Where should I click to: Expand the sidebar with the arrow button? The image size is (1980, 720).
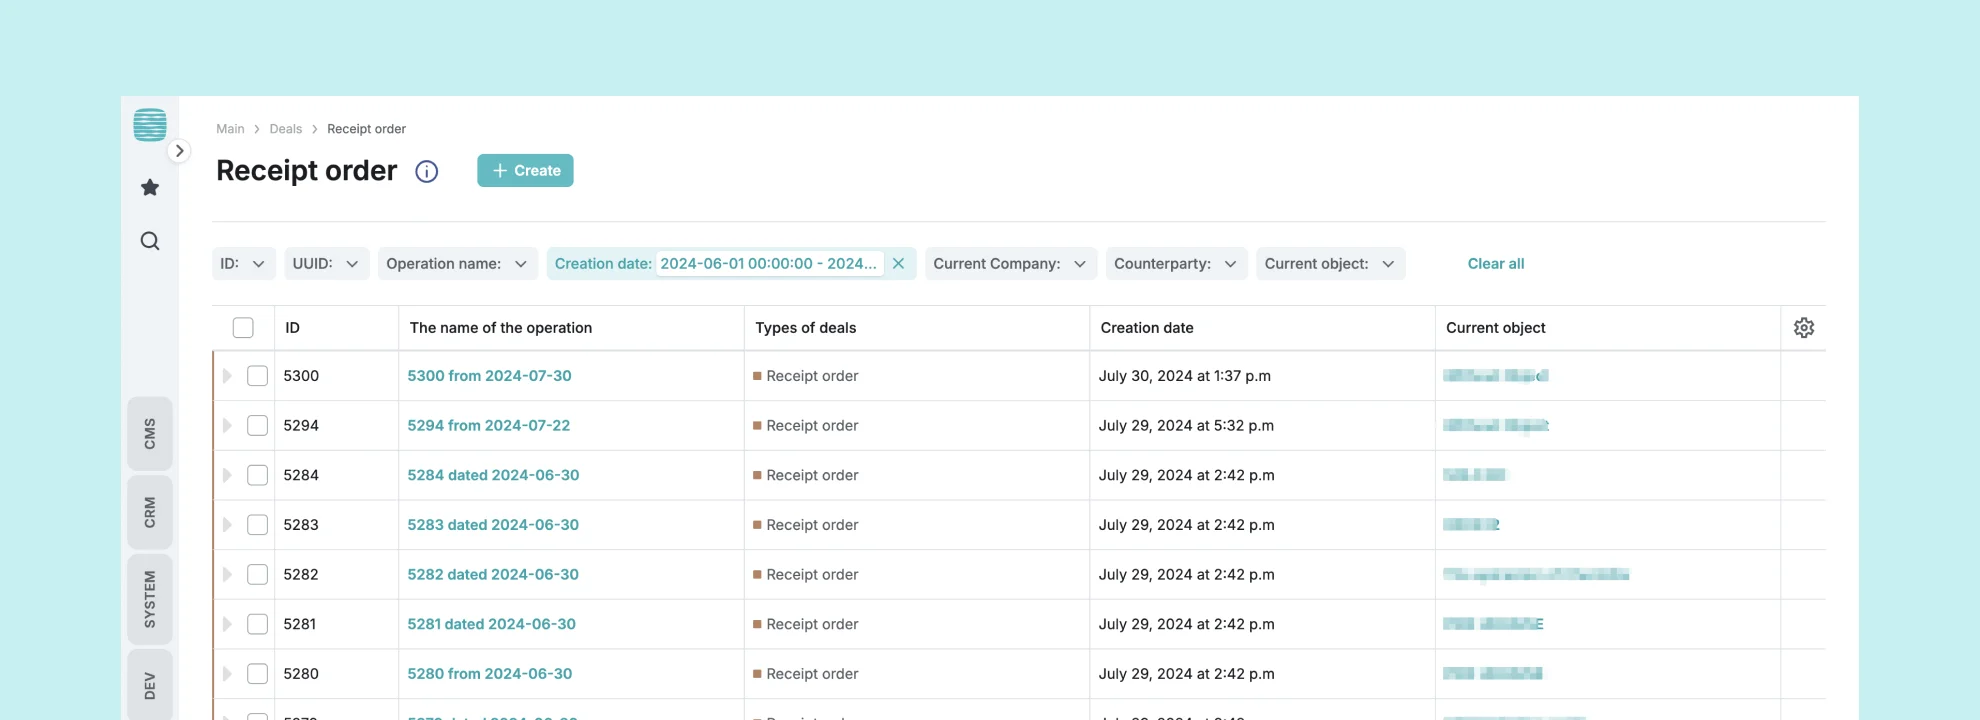click(x=179, y=151)
